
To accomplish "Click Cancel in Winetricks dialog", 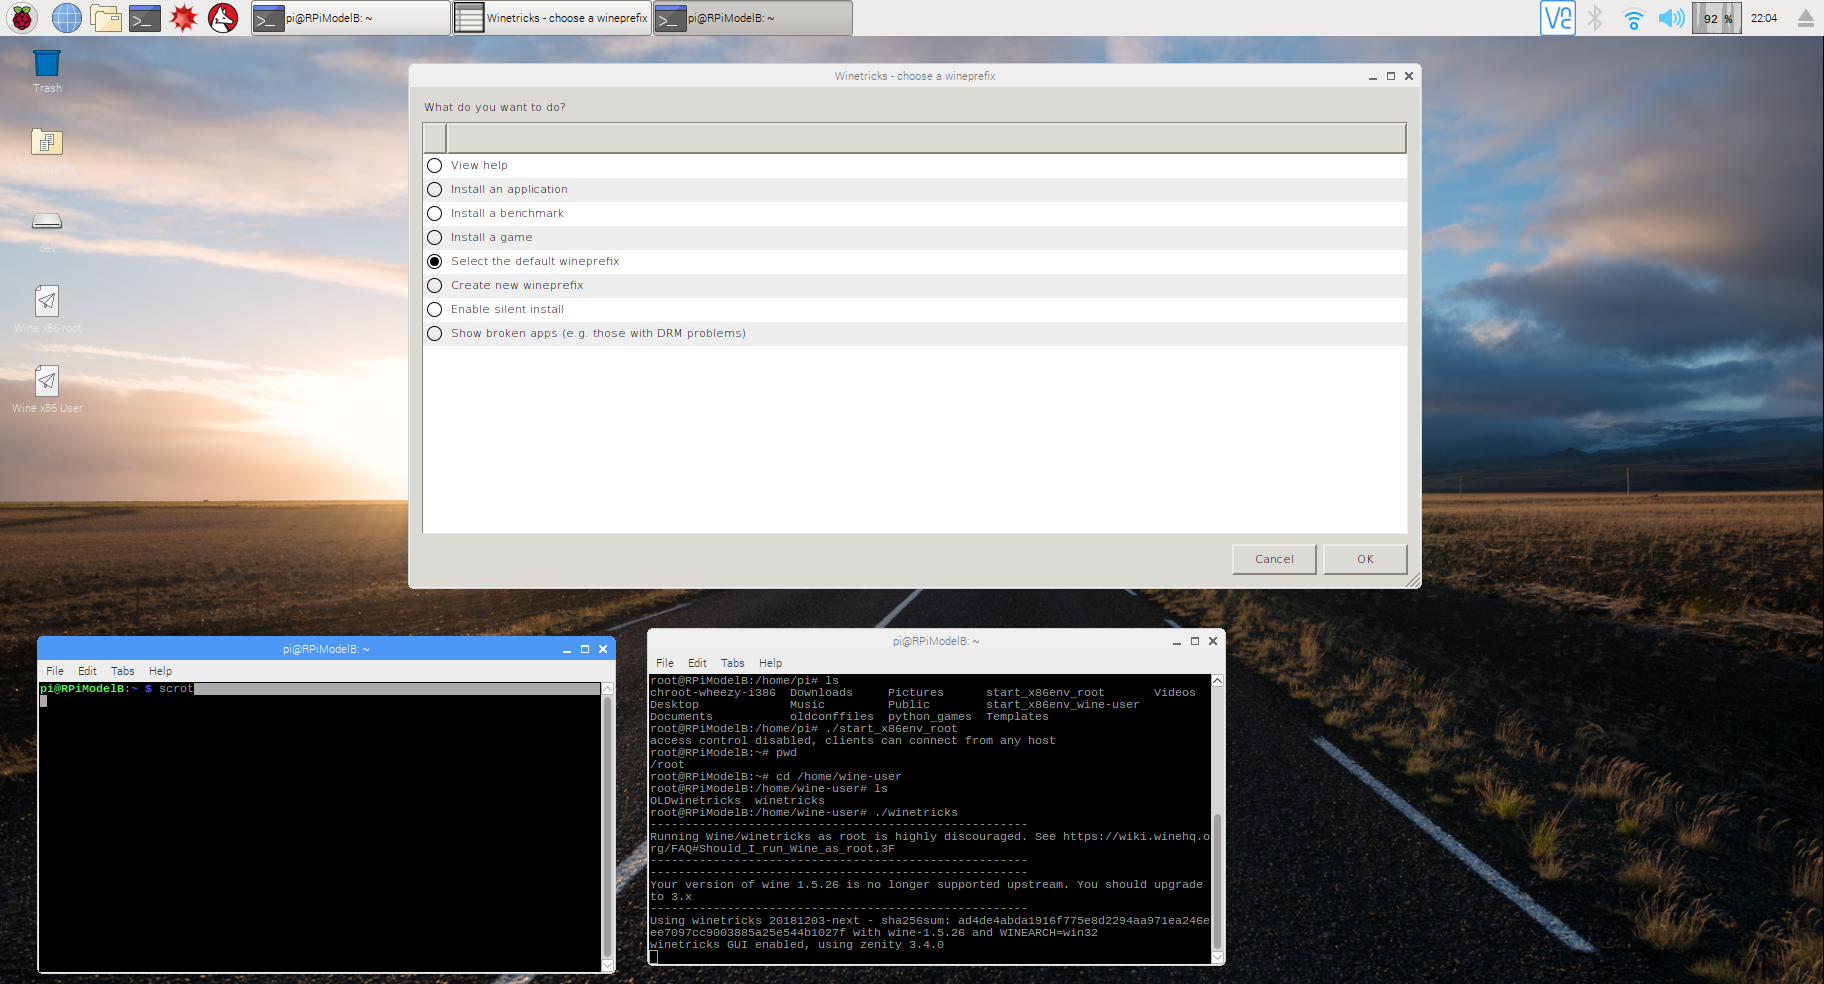I will coord(1274,559).
